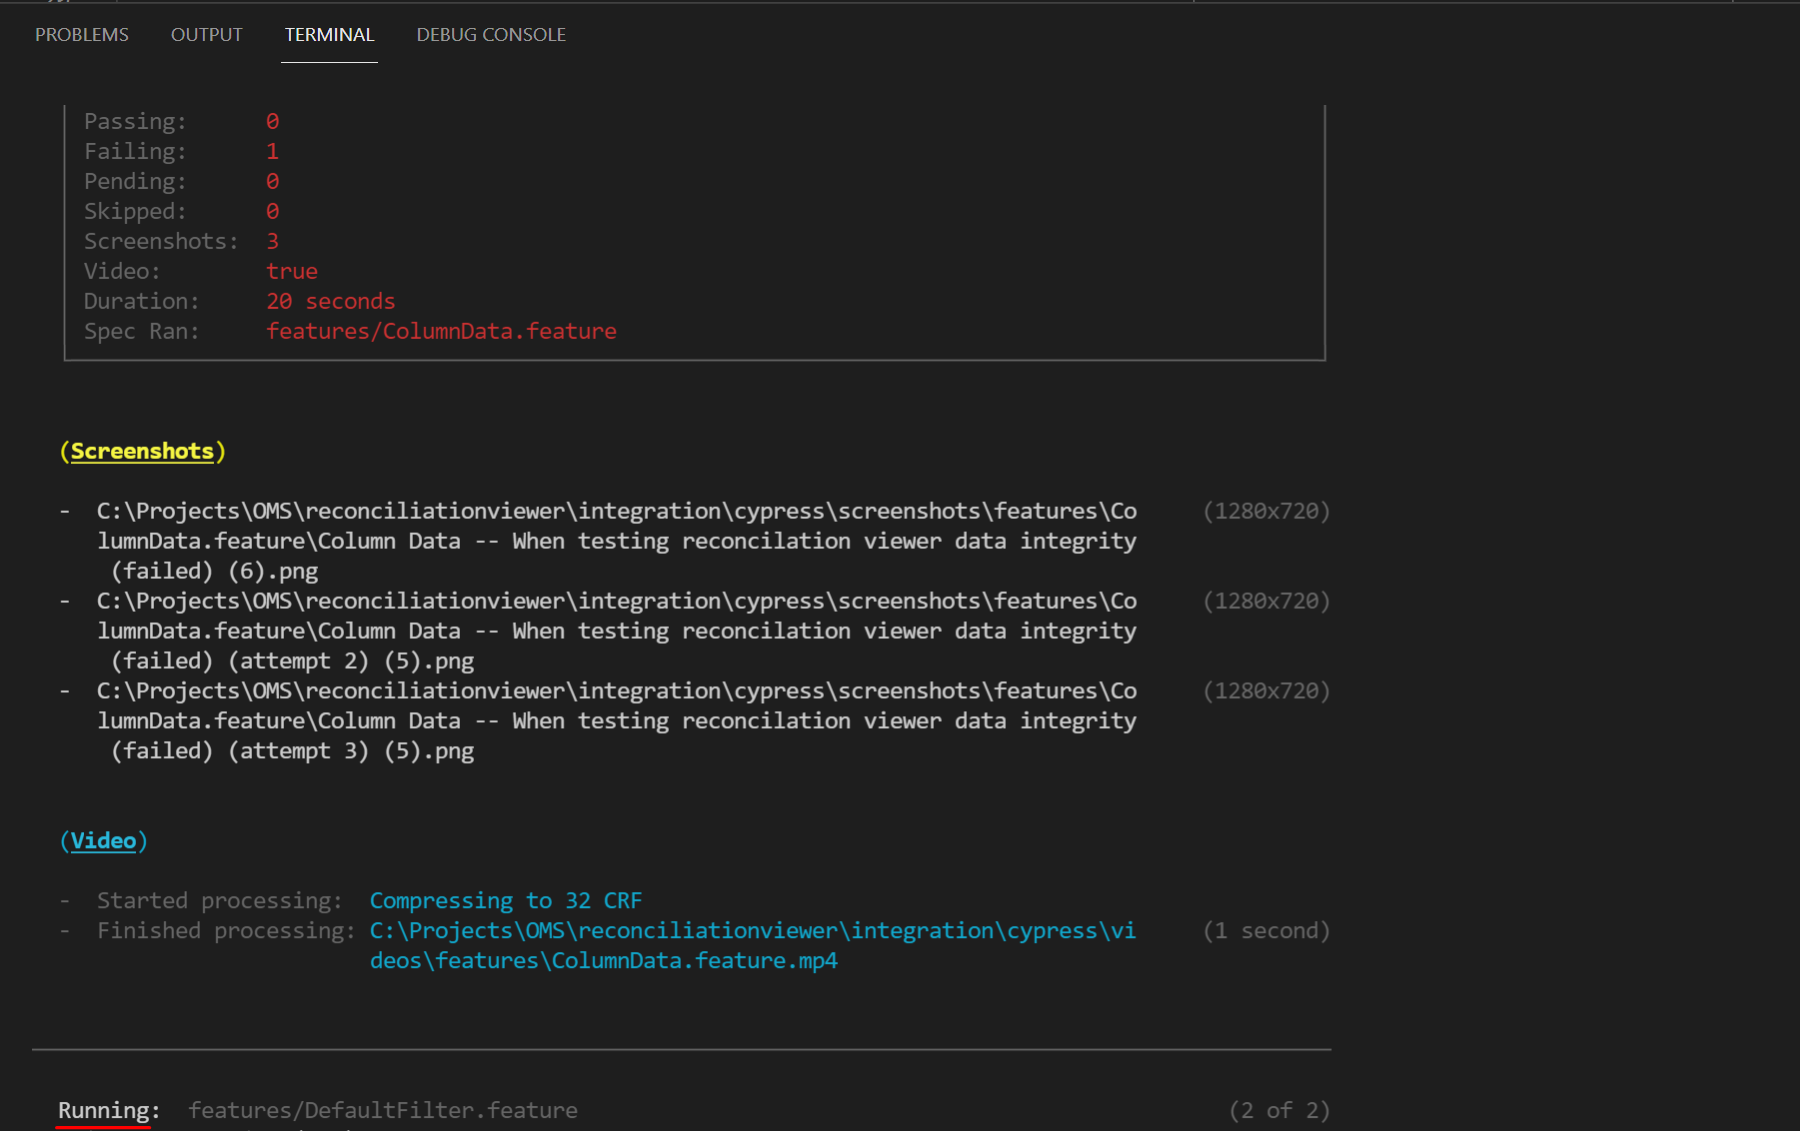This screenshot has height=1131, width=1800.
Task: Open the (failed) (attempt 2) (5).png path
Action: coord(616,631)
